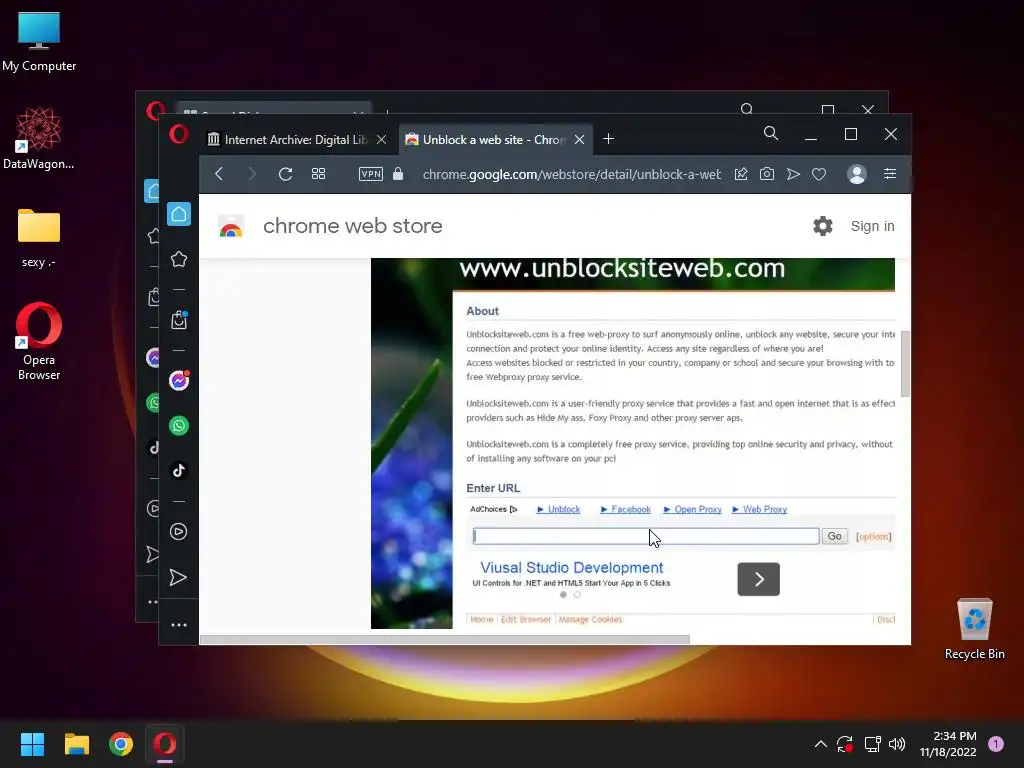This screenshot has height=768, width=1024.
Task: Expand the system tray hidden icons chevron
Action: [821, 744]
